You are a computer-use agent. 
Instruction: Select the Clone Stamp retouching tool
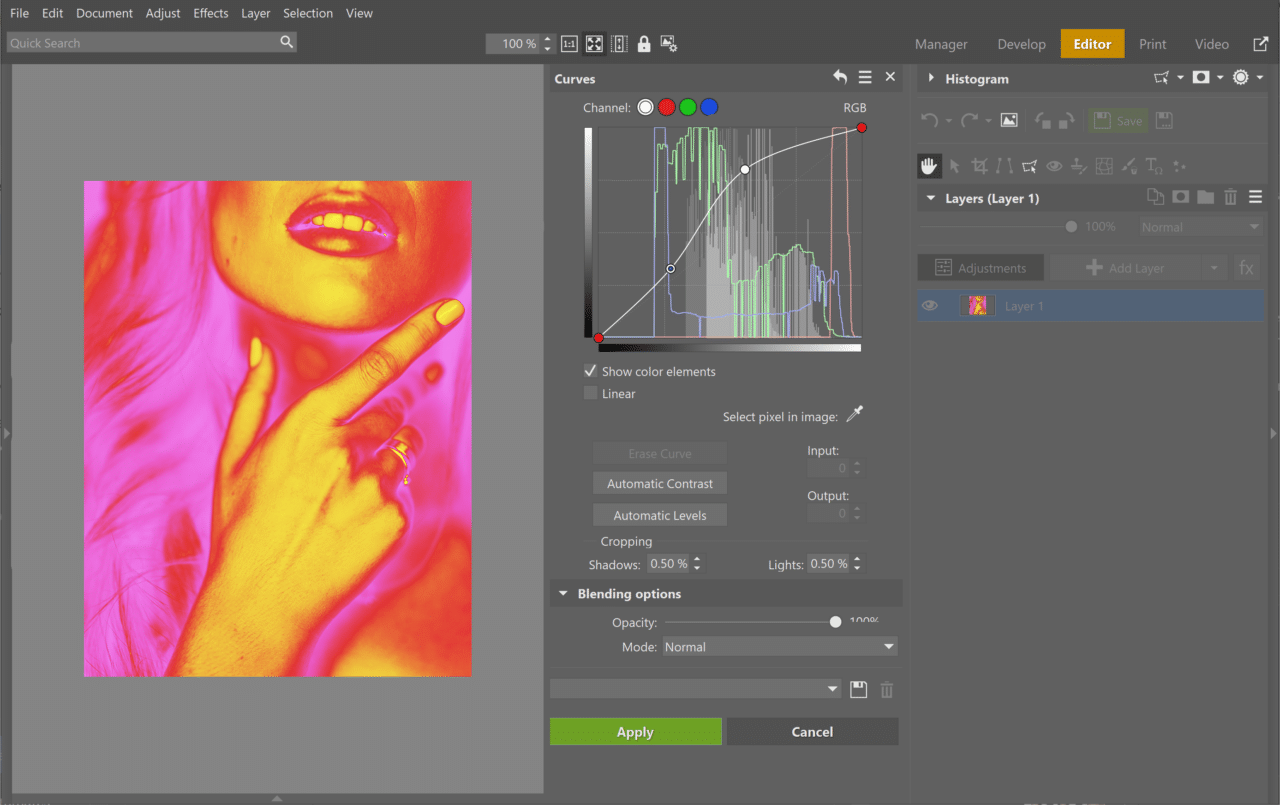[1079, 165]
